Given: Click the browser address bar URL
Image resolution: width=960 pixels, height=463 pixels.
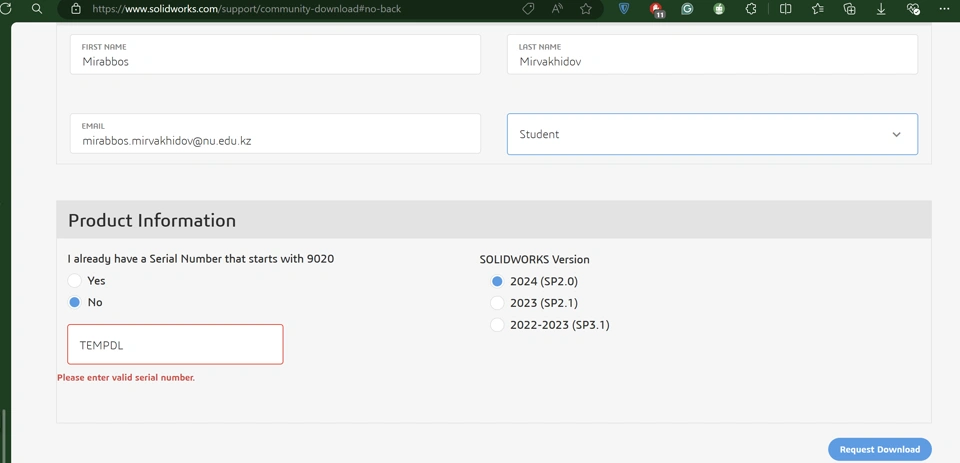Looking at the screenshot, I should click(x=247, y=9).
